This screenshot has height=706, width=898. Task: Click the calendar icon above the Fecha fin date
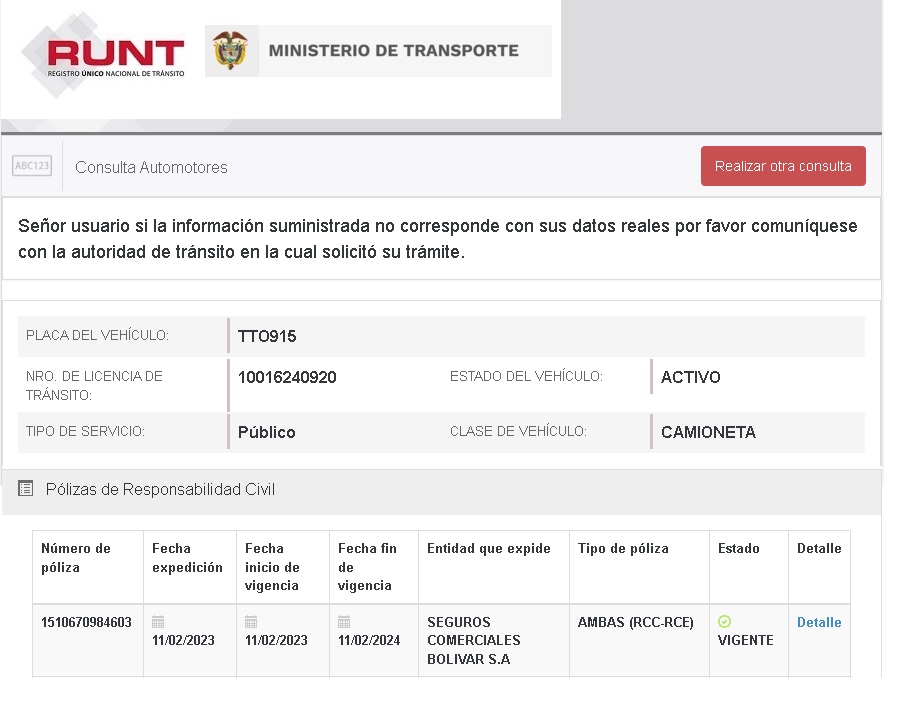[344, 622]
